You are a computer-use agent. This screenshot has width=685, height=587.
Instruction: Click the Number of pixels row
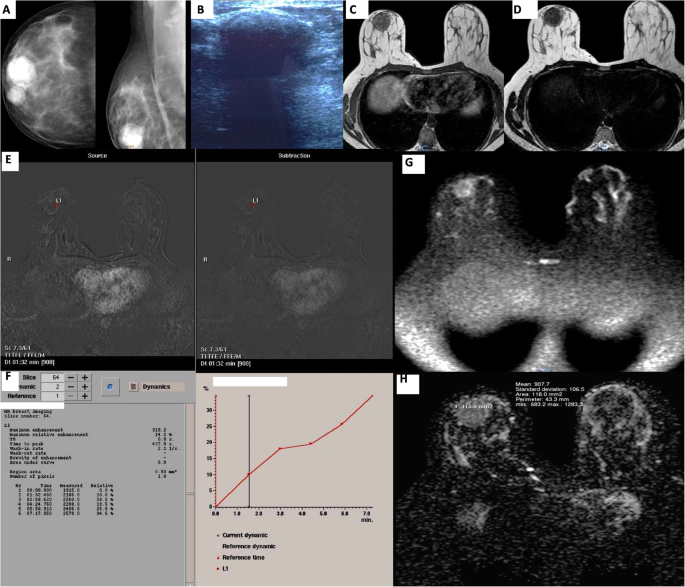88,477
